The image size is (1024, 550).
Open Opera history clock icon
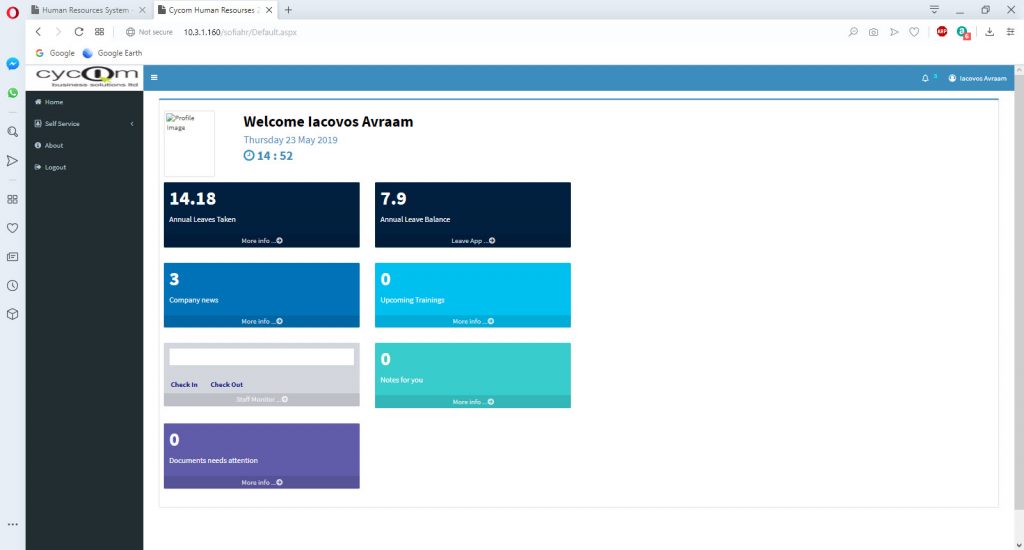[12, 285]
